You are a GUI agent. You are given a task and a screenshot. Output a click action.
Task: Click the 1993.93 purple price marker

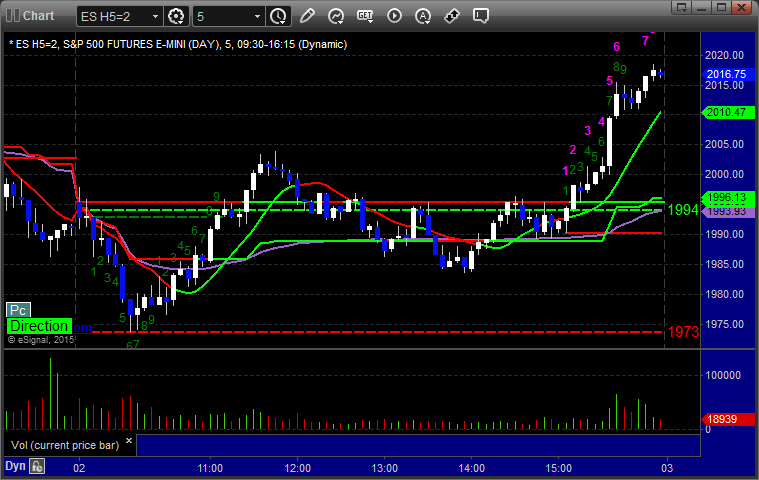727,211
